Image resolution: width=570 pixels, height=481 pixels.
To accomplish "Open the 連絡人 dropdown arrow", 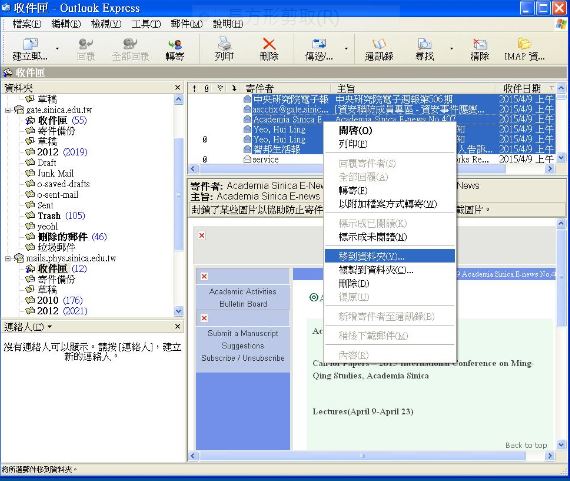I will click(x=49, y=326).
